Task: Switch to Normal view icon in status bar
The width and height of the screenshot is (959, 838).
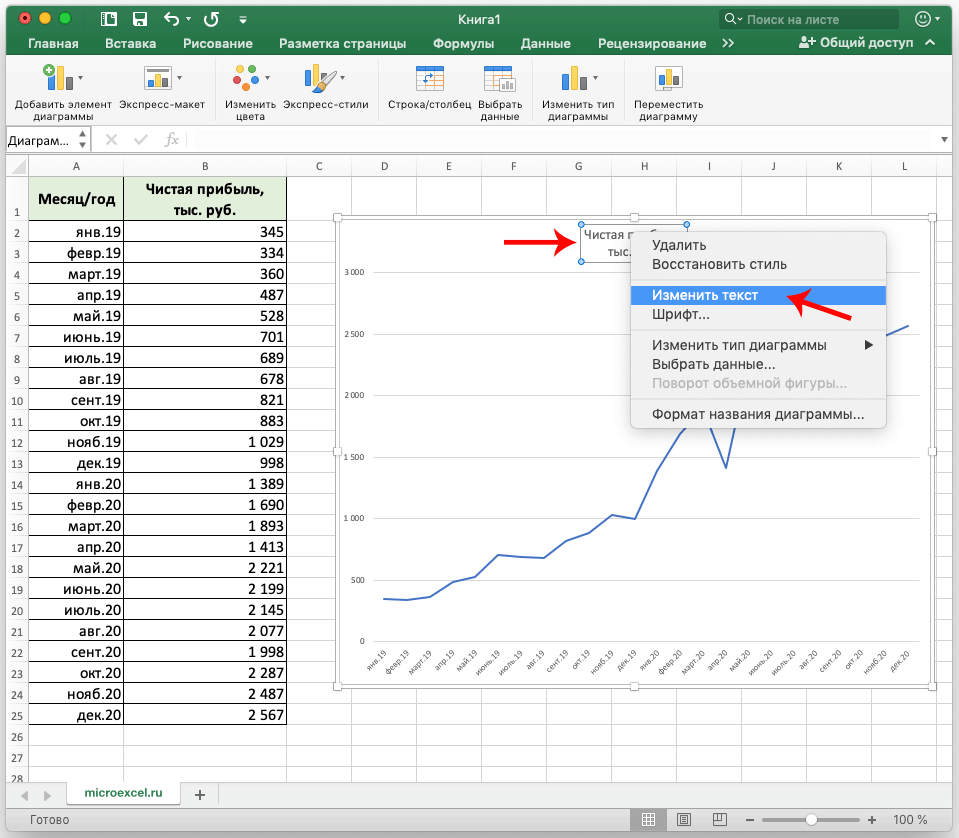Action: pyautogui.click(x=648, y=819)
